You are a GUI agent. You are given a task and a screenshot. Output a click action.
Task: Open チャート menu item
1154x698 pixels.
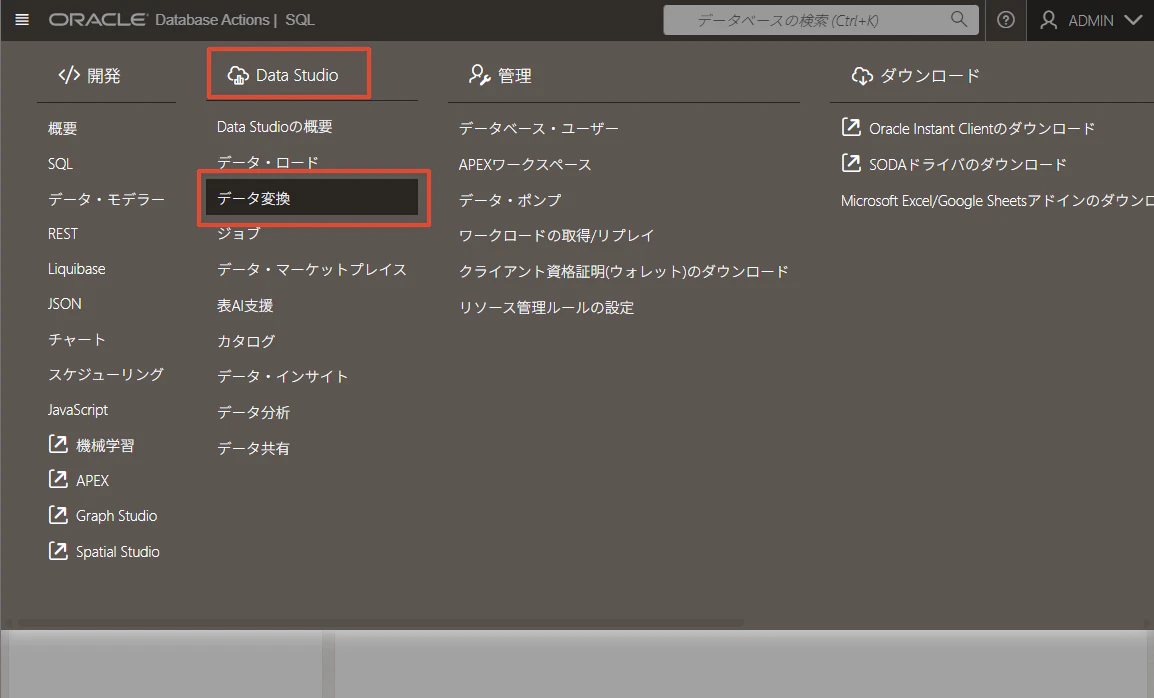(77, 339)
